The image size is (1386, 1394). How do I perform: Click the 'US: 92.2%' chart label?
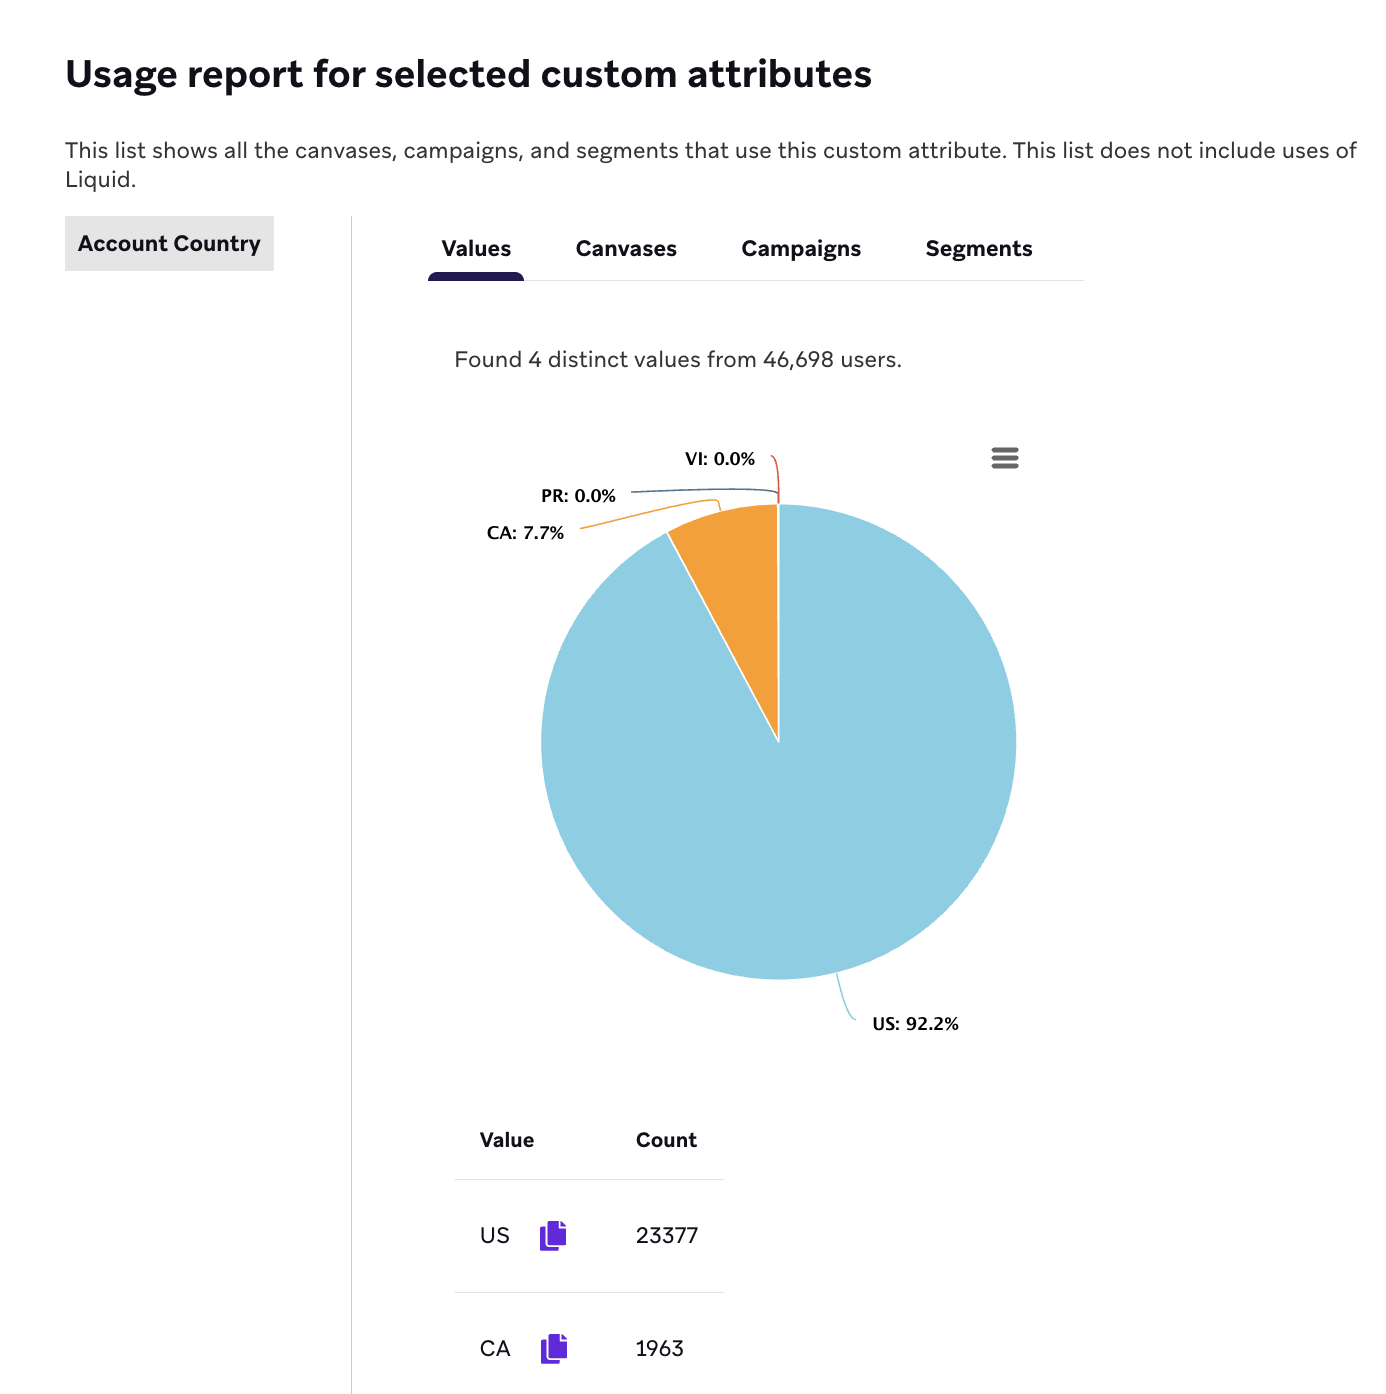[x=915, y=1023]
